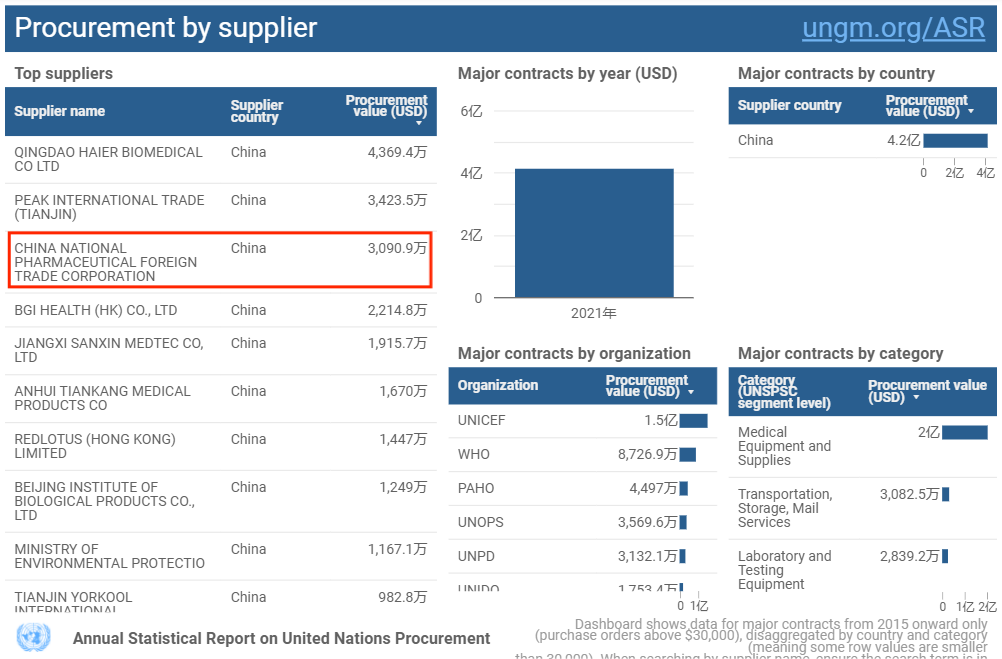Click "China" in the Redlotus row
Viewport: 1002px width, 659px height.
(249, 439)
